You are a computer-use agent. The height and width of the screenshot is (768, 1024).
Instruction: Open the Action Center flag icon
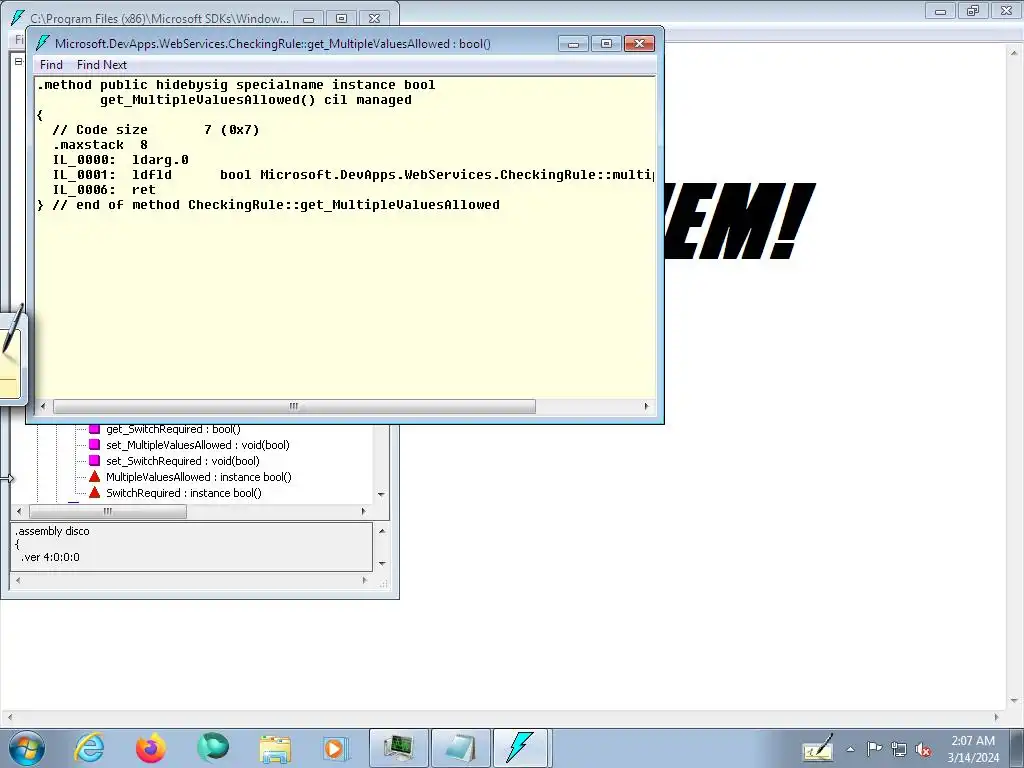(874, 748)
